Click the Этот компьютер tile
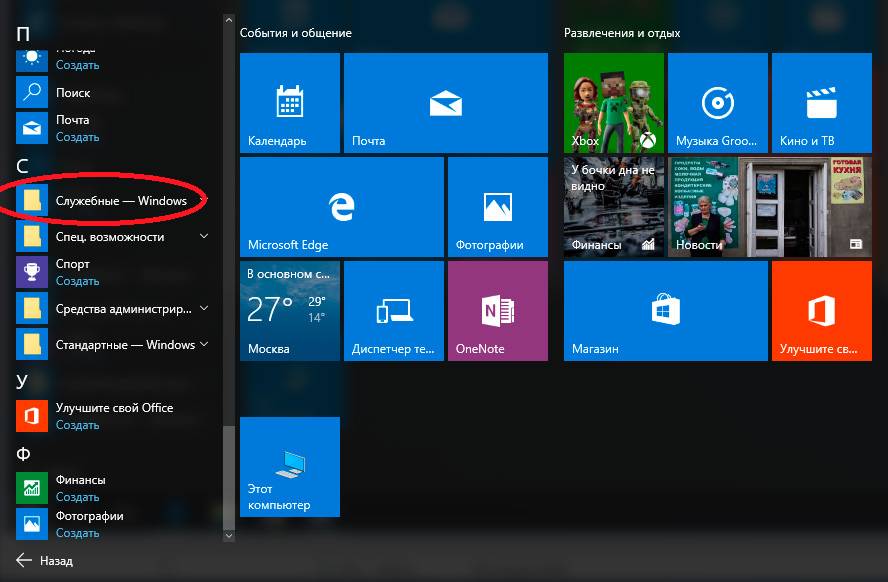Screen dimensions: 888x582 click(290, 466)
